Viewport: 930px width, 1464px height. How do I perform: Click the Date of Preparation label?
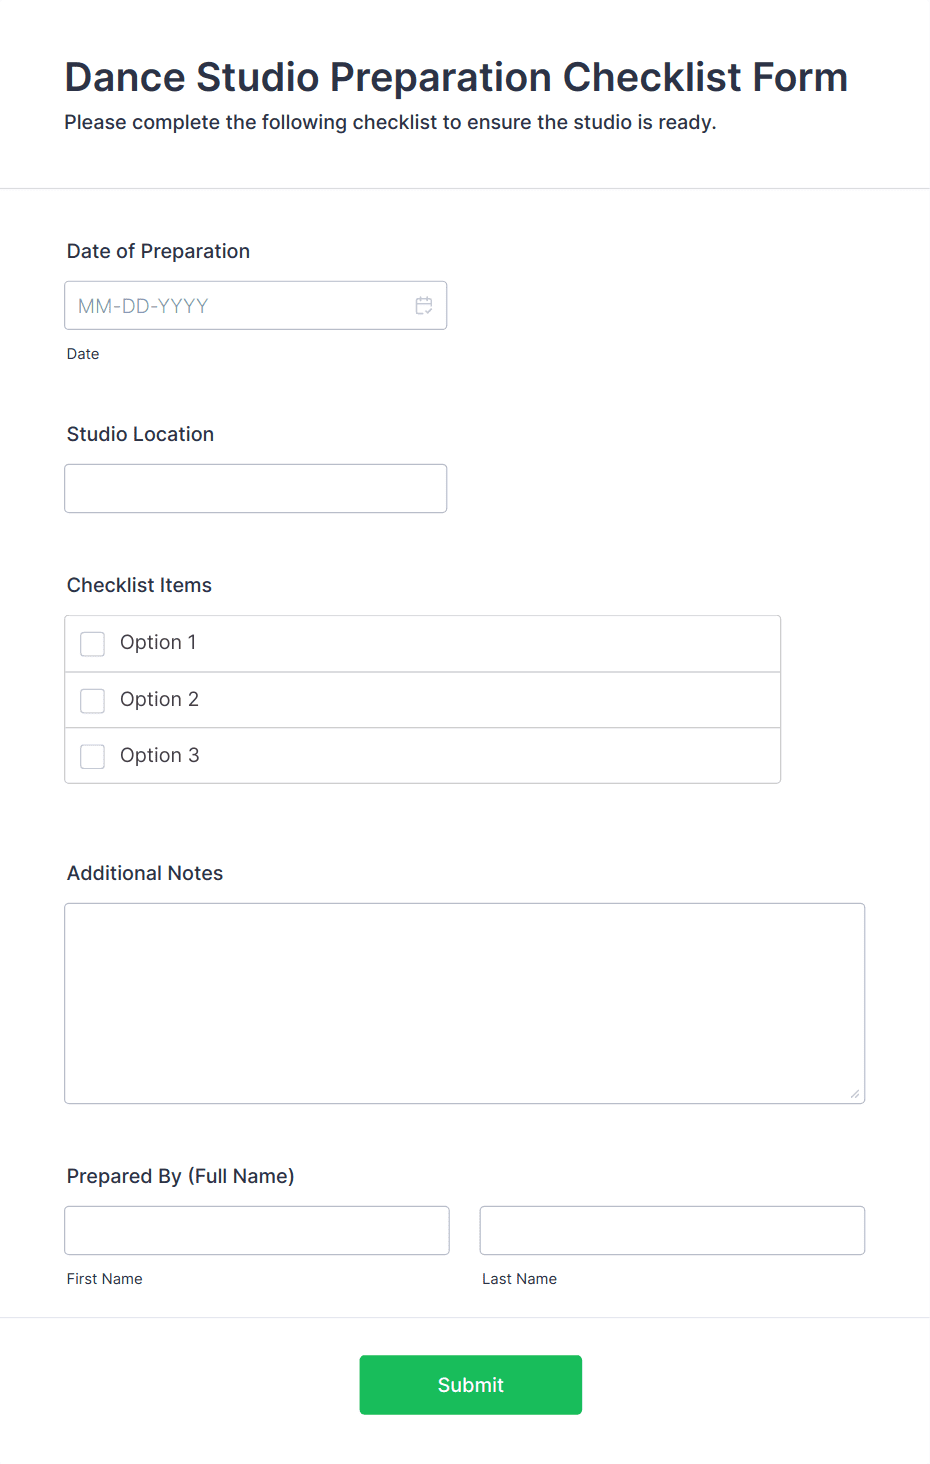(x=158, y=251)
